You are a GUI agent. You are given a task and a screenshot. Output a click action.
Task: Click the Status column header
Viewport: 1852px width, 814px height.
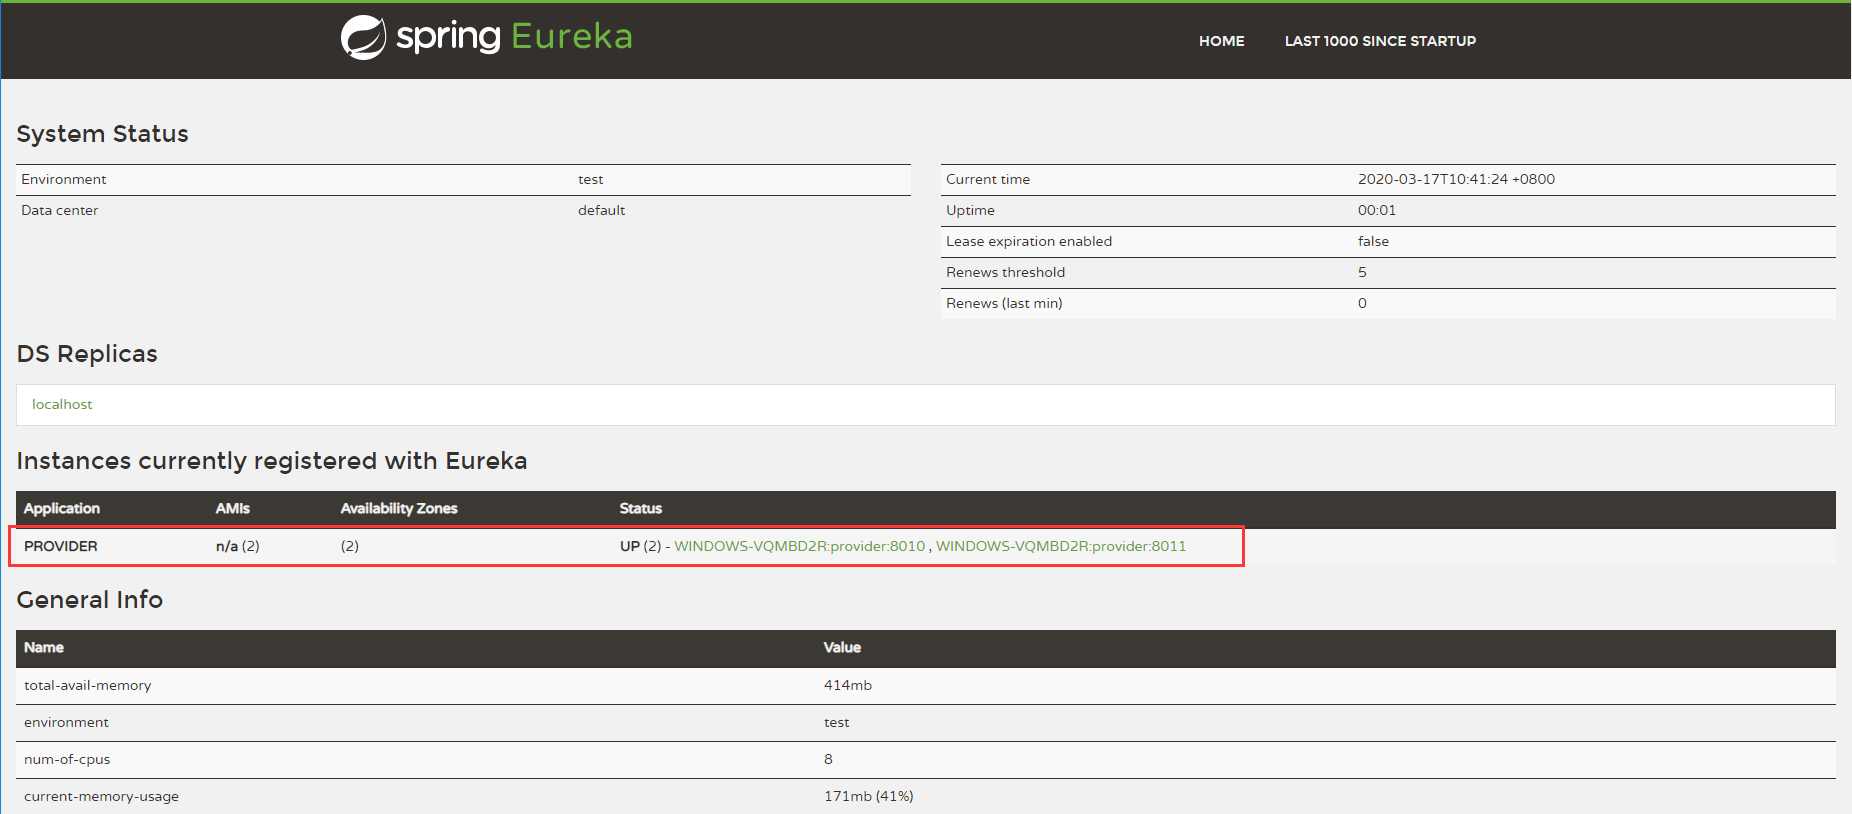[x=641, y=508]
